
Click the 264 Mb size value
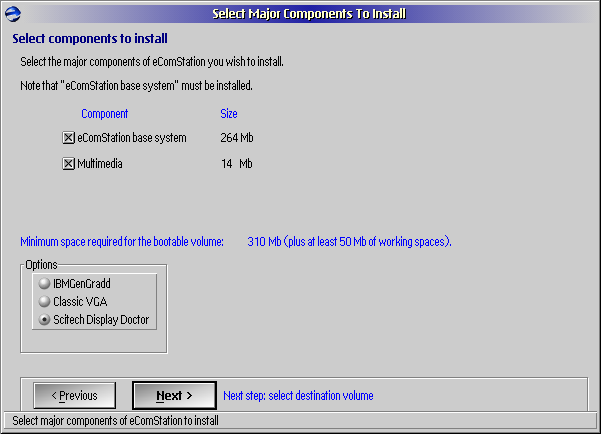coord(237,138)
